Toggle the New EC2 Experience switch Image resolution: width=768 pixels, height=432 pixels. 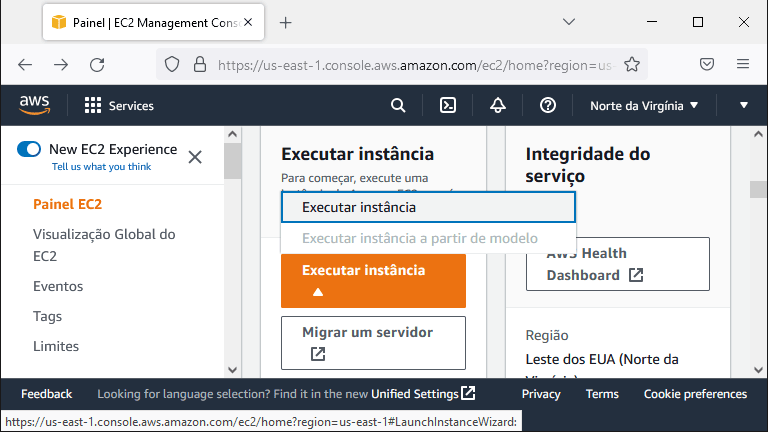29,149
